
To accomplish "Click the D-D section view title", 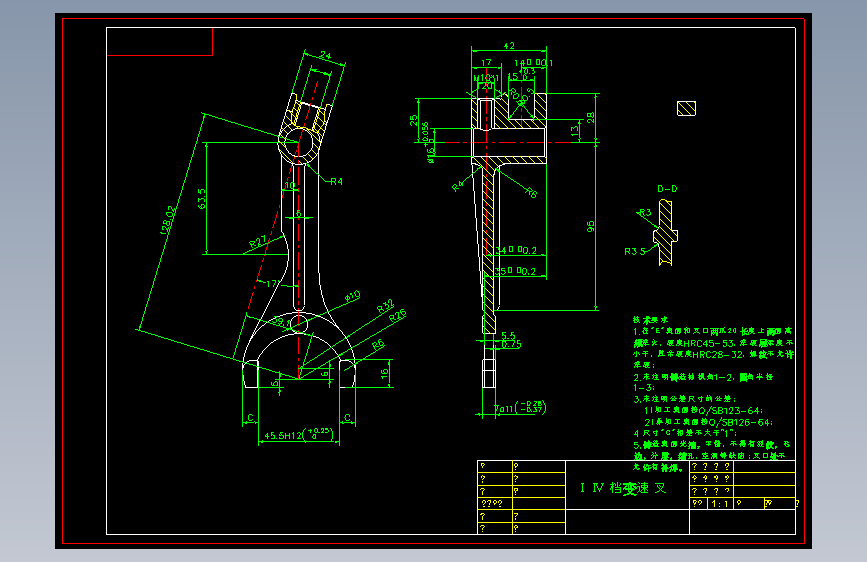I will pos(667,189).
